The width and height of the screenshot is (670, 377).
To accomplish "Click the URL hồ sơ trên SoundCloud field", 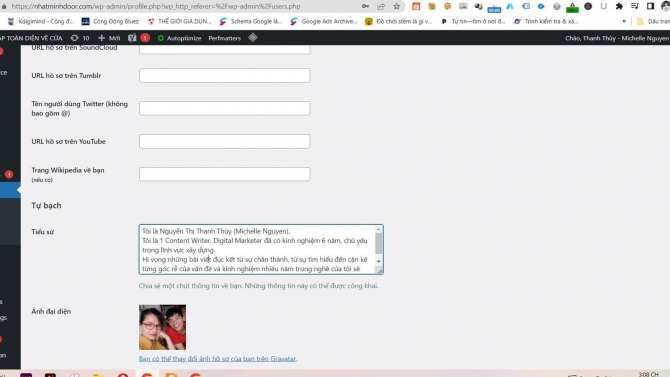I will [x=224, y=49].
